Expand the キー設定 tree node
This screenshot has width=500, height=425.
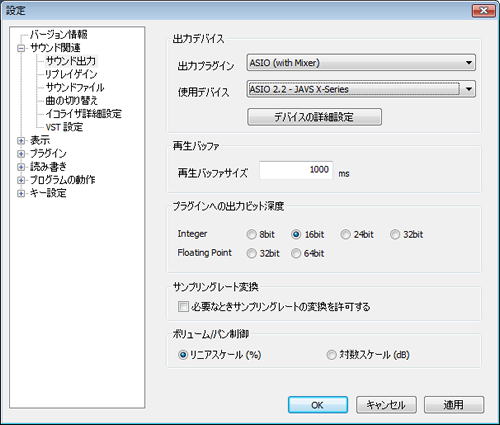point(21,193)
